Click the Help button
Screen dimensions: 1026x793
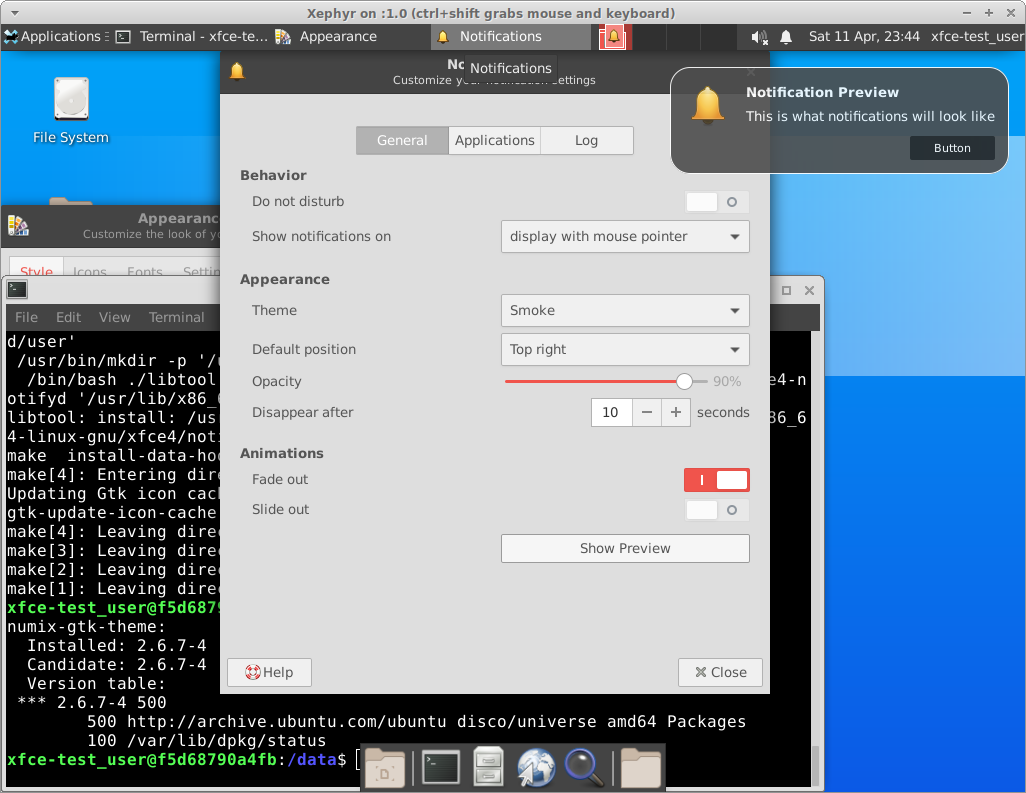tap(269, 673)
